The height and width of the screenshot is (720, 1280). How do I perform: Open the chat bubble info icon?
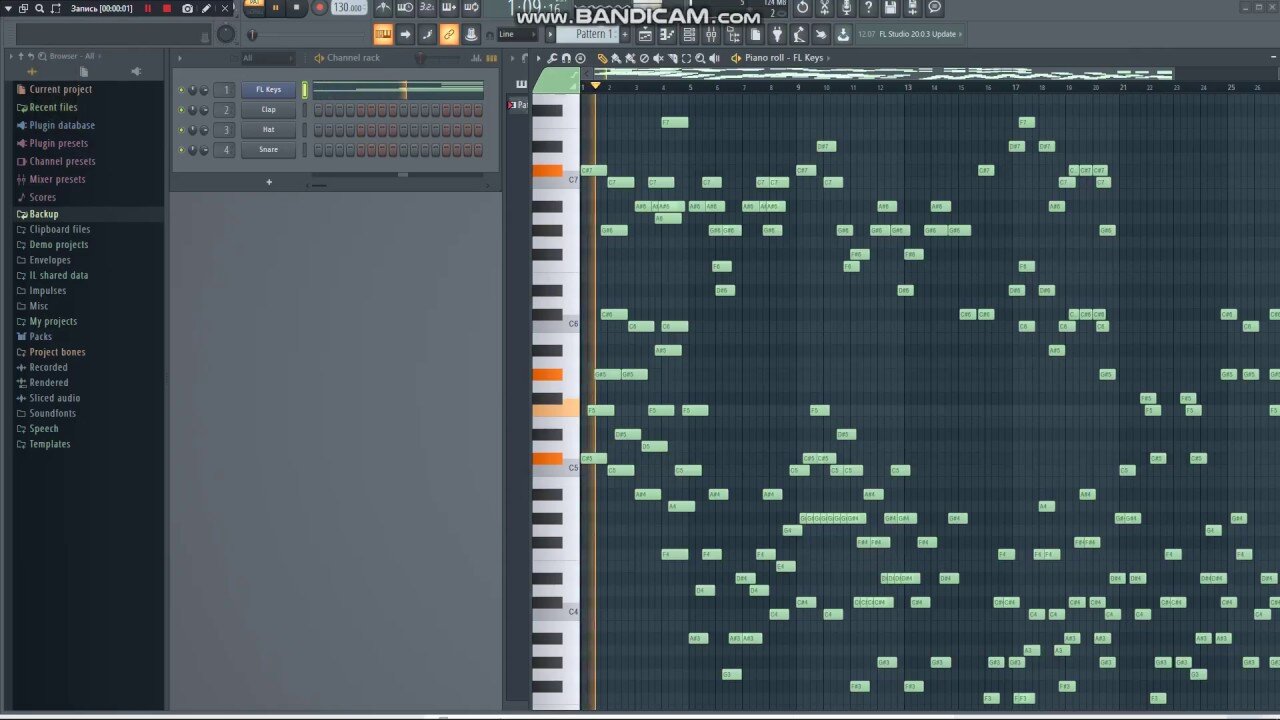coord(934,7)
